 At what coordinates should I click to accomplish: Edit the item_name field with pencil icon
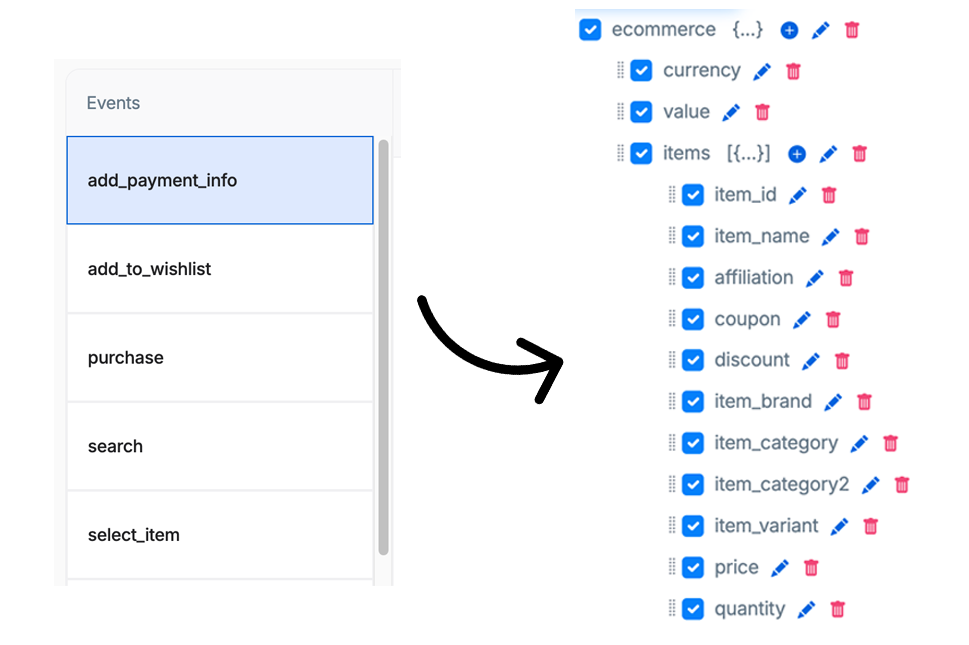pyautogui.click(x=830, y=237)
